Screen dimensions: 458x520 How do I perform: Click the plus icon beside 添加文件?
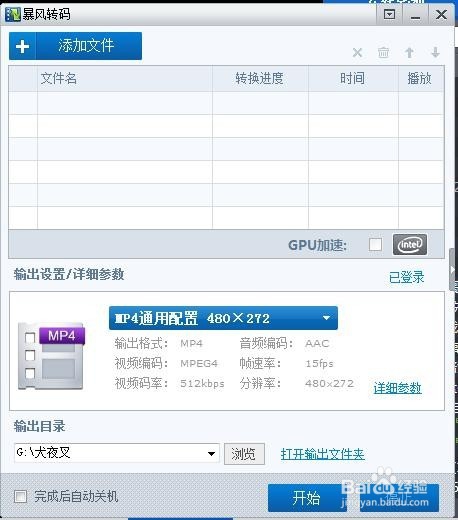pyautogui.click(x=22, y=46)
